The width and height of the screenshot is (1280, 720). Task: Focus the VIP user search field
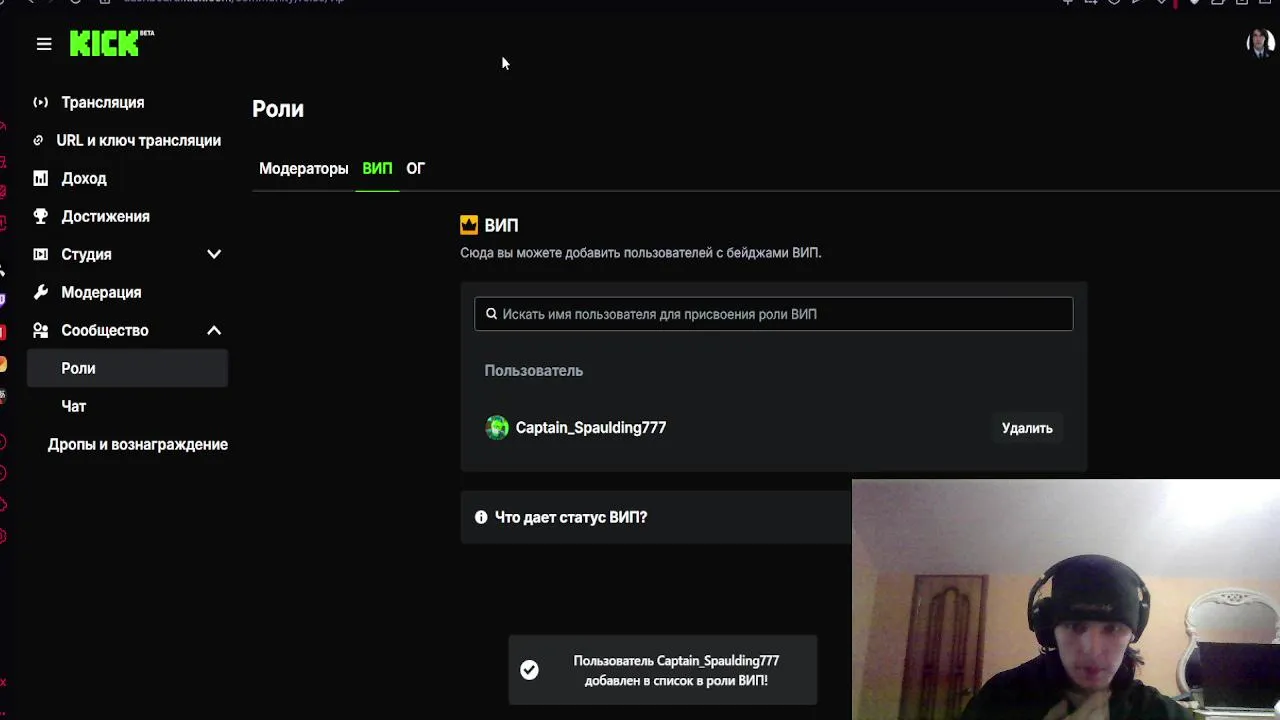774,314
